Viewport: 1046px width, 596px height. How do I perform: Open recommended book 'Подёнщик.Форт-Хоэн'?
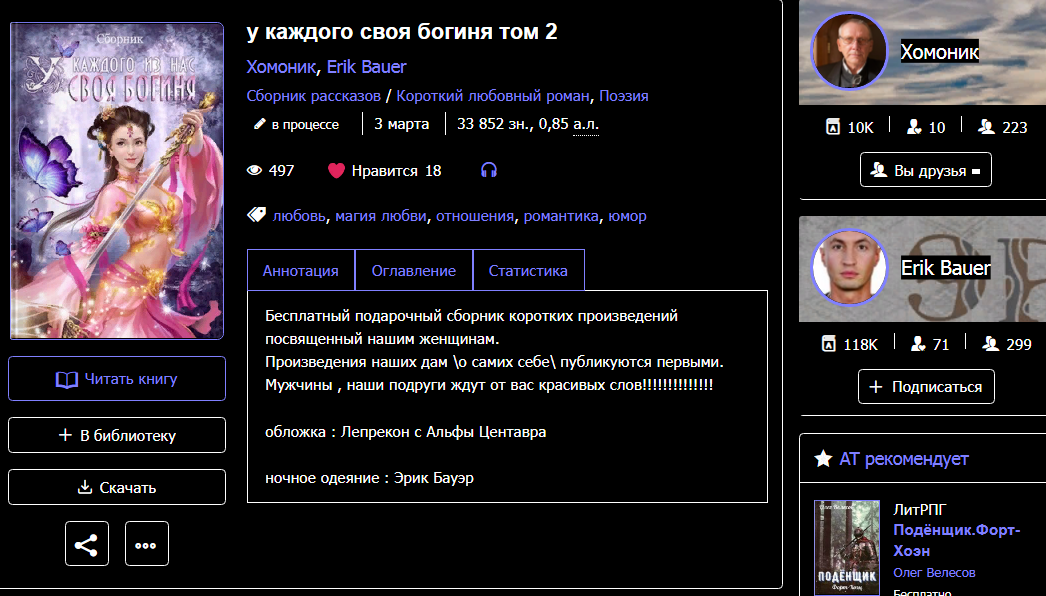click(957, 540)
